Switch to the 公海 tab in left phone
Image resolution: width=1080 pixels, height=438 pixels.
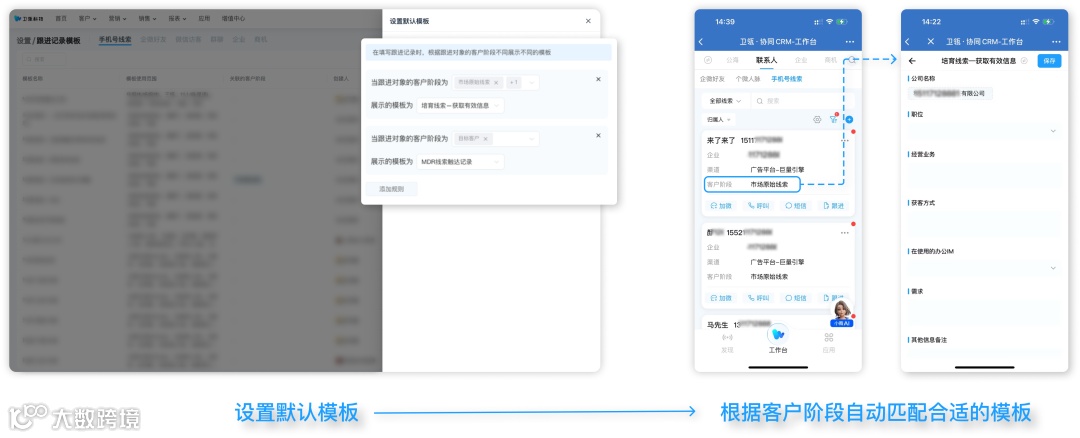(732, 61)
